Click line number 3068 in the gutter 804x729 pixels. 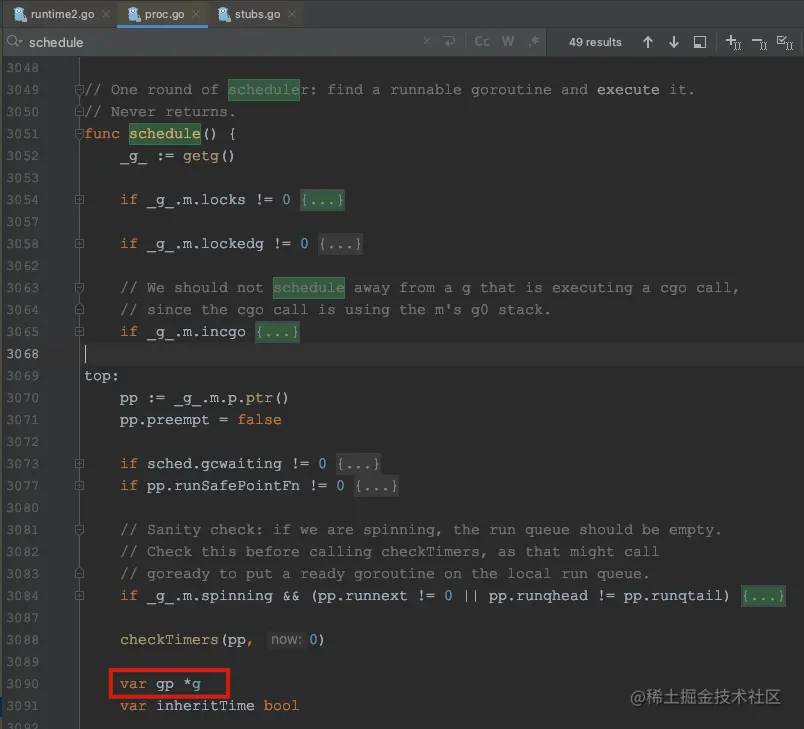[23, 354]
